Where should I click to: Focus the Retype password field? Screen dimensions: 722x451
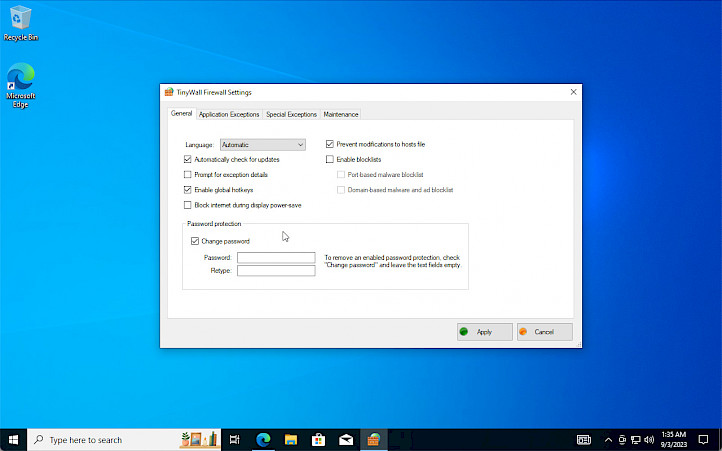tap(276, 270)
